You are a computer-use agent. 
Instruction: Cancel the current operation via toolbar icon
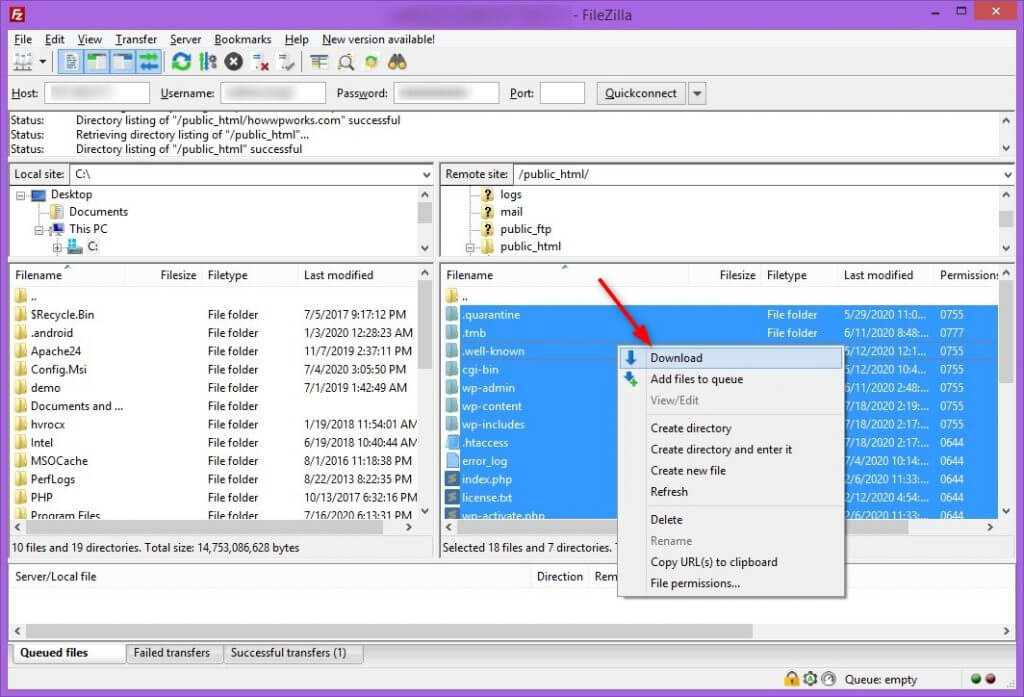(x=234, y=62)
